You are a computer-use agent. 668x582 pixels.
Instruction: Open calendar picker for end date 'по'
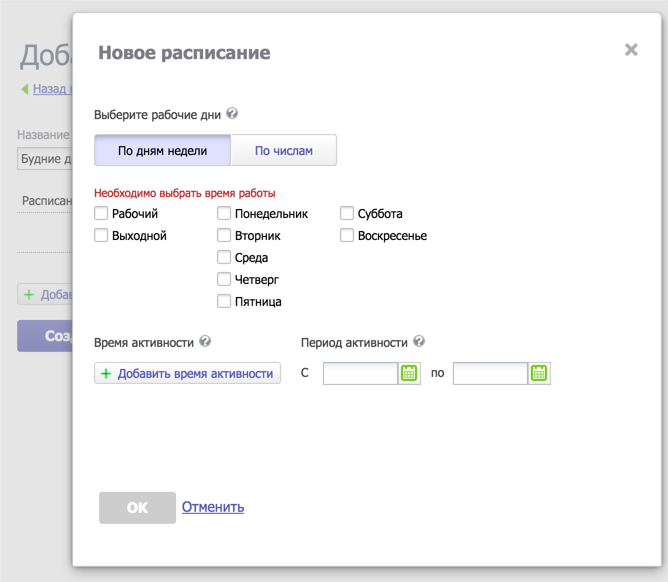pos(539,373)
